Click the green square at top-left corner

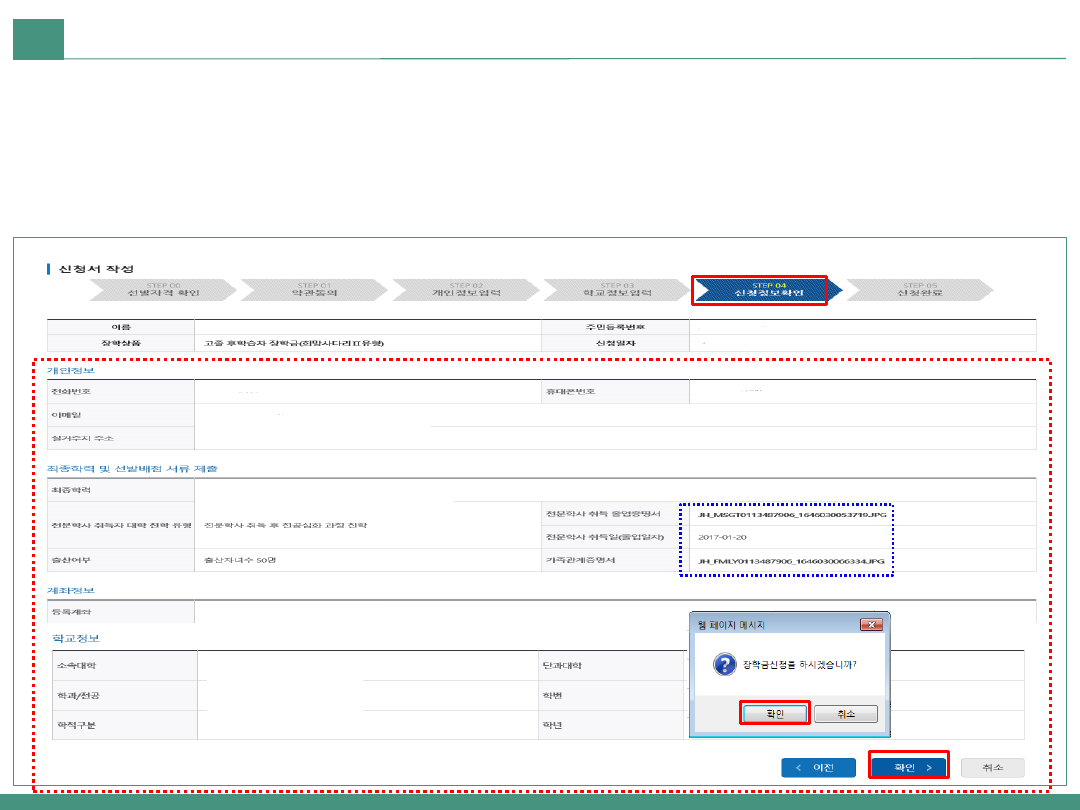click(38, 39)
